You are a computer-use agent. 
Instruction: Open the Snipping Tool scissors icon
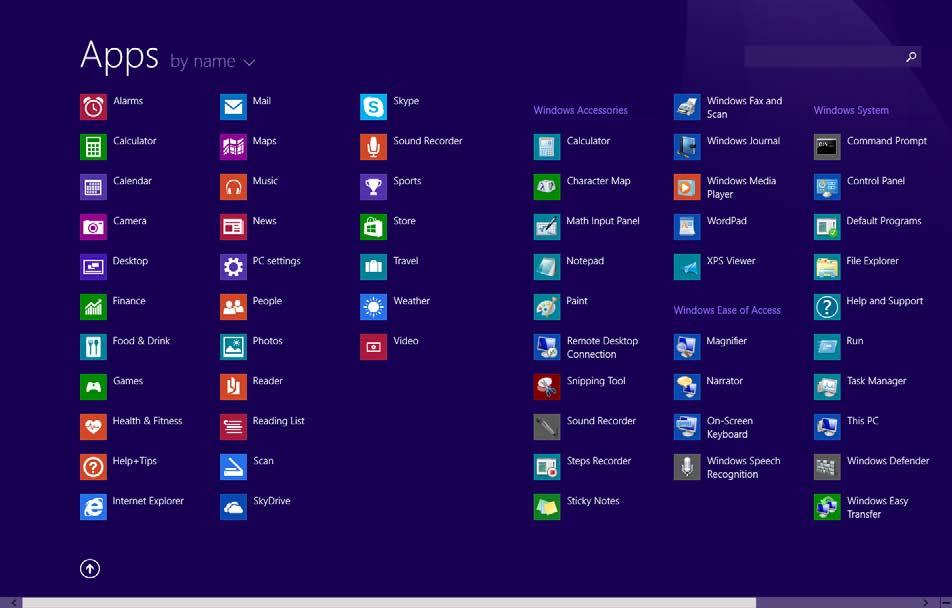547,387
